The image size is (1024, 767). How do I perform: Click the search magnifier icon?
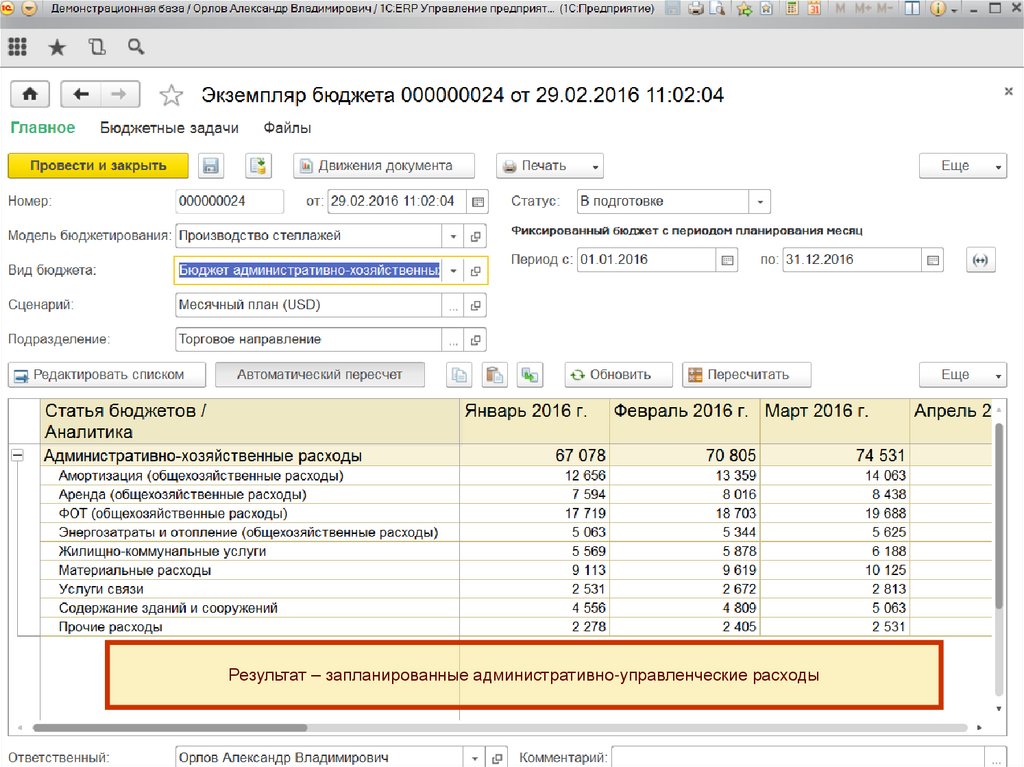(x=136, y=47)
